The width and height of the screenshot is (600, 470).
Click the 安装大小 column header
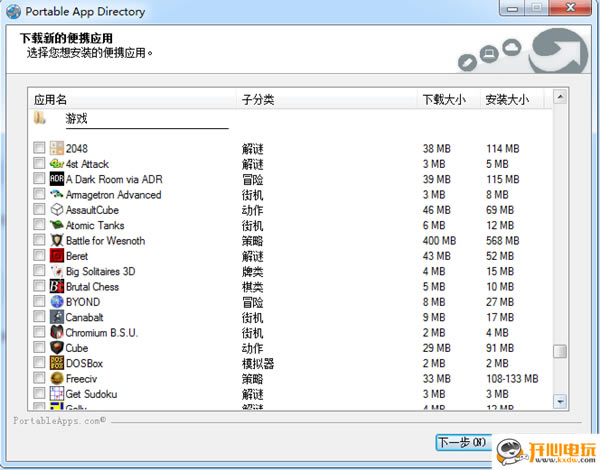click(514, 100)
